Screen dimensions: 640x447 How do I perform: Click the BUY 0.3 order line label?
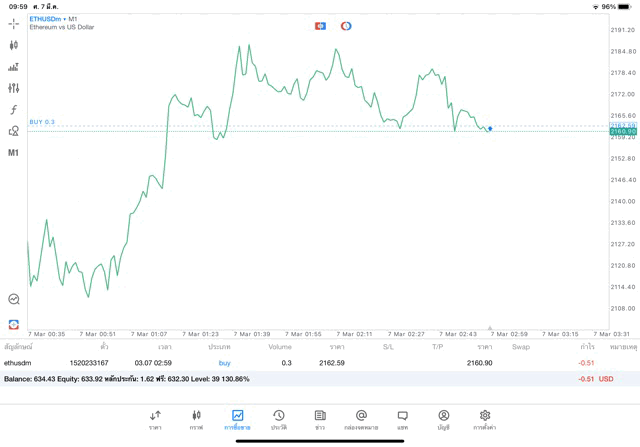(x=42, y=122)
